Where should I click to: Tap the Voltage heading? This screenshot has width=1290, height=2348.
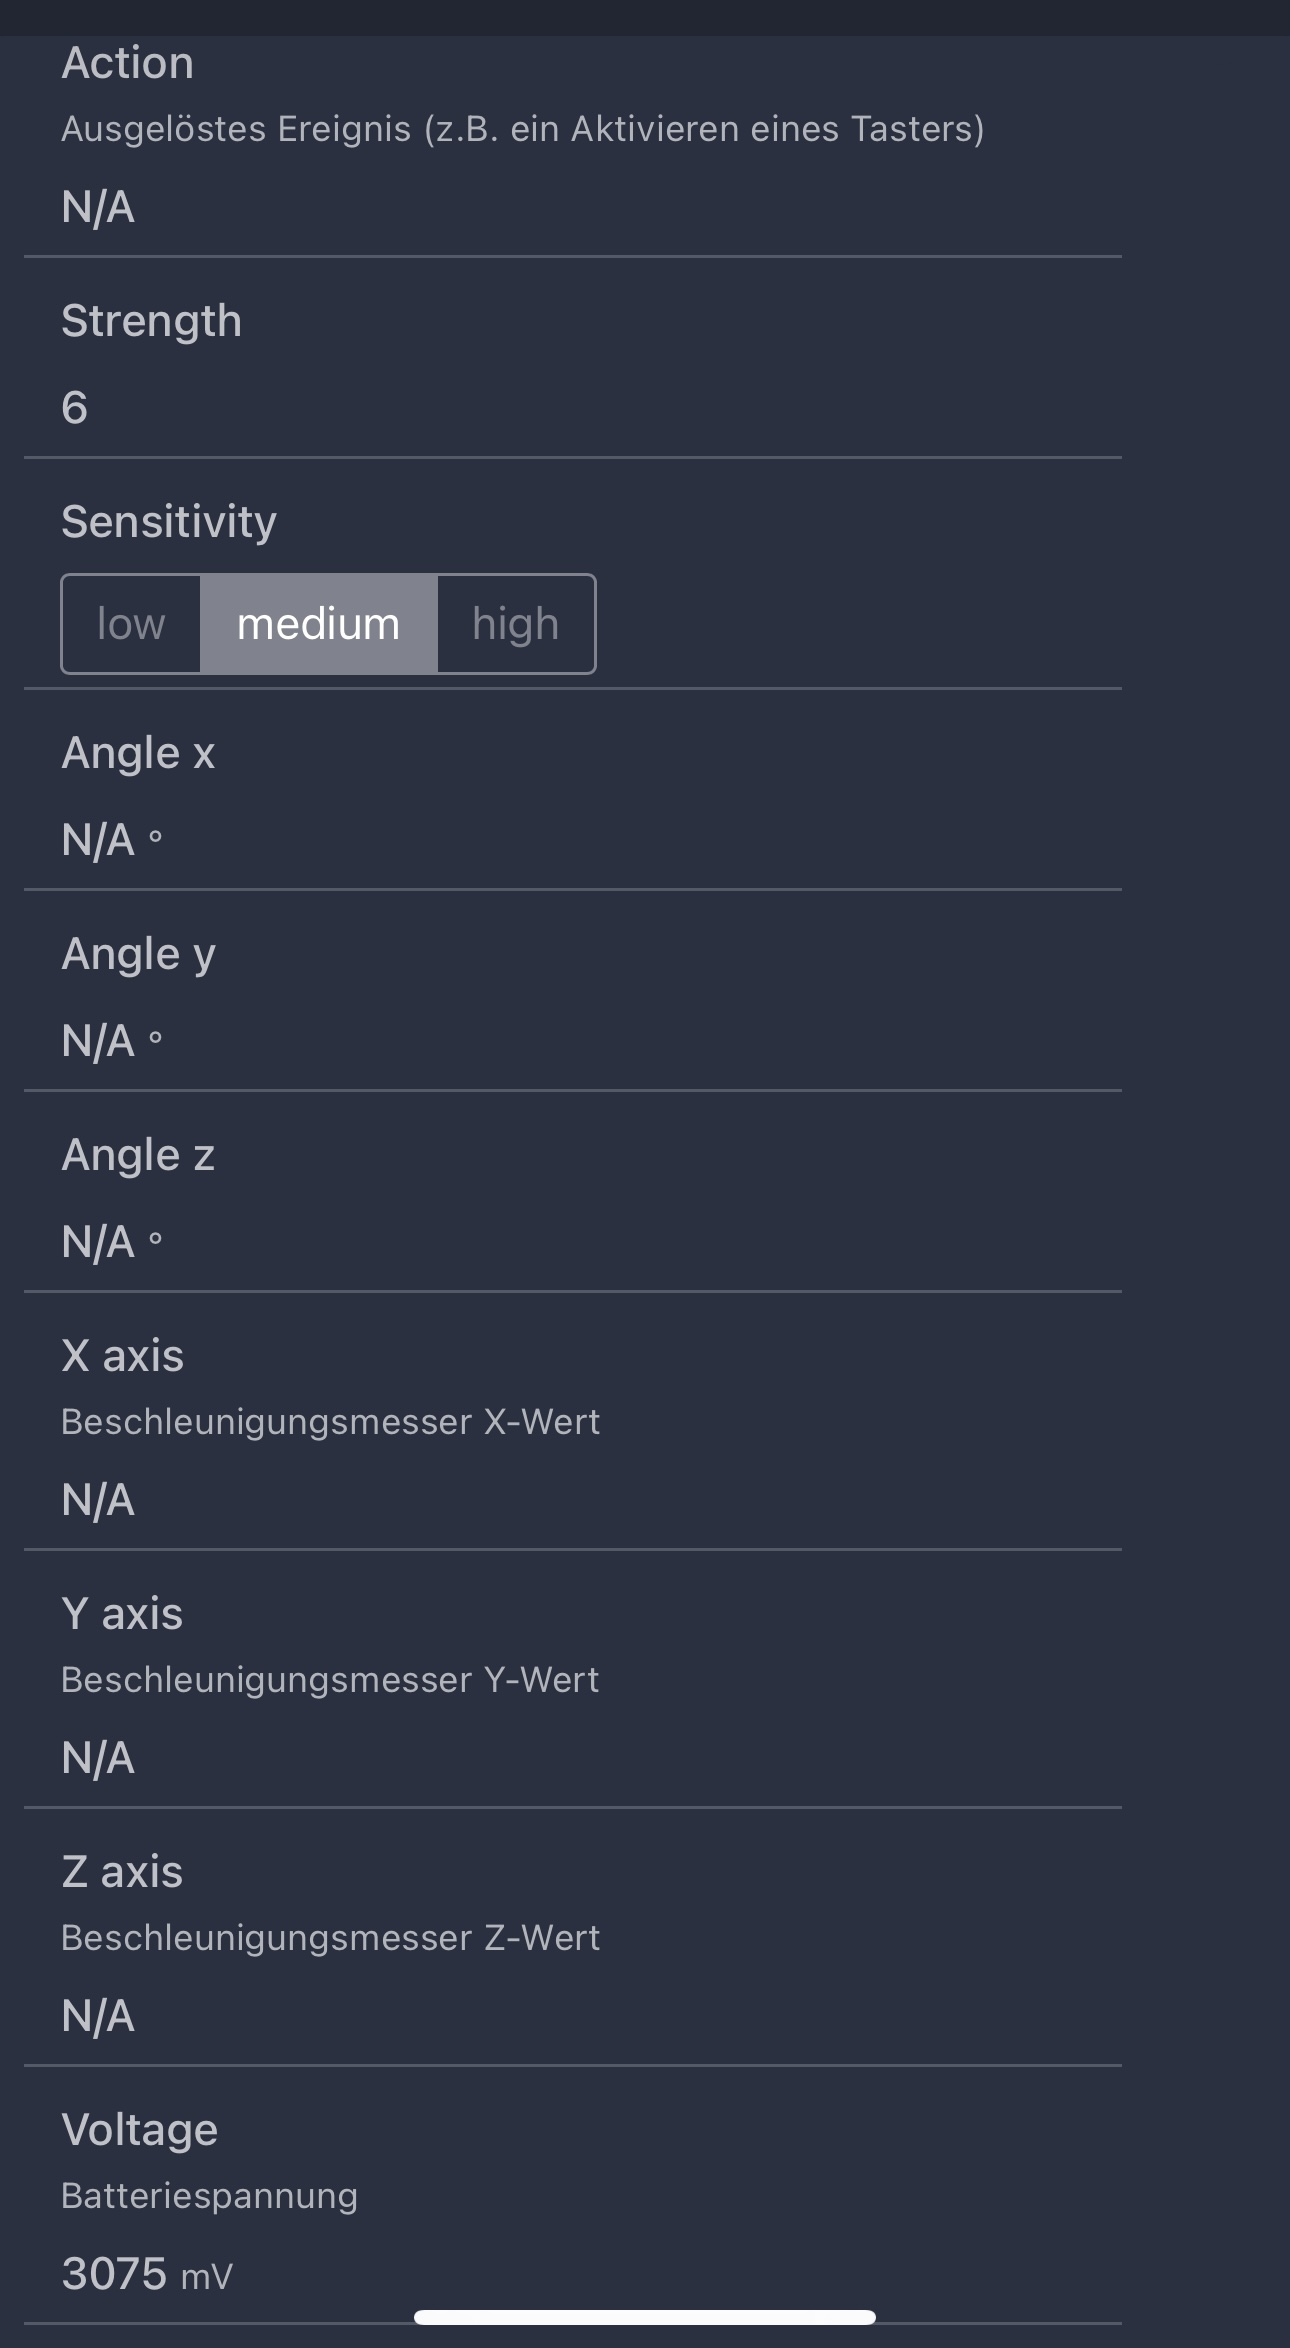point(139,2130)
